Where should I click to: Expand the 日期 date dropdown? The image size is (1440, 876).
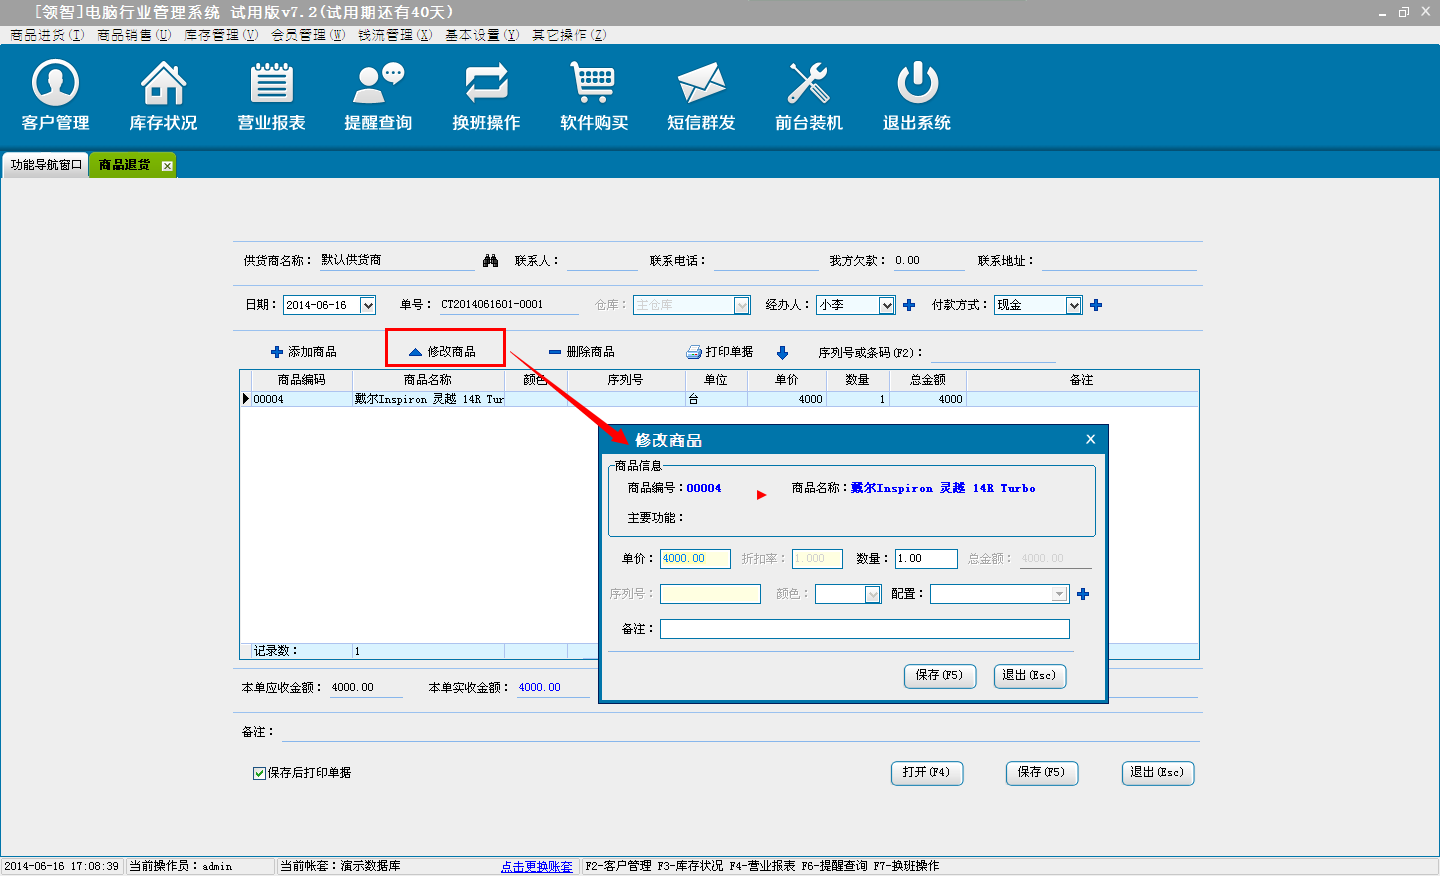pyautogui.click(x=367, y=306)
